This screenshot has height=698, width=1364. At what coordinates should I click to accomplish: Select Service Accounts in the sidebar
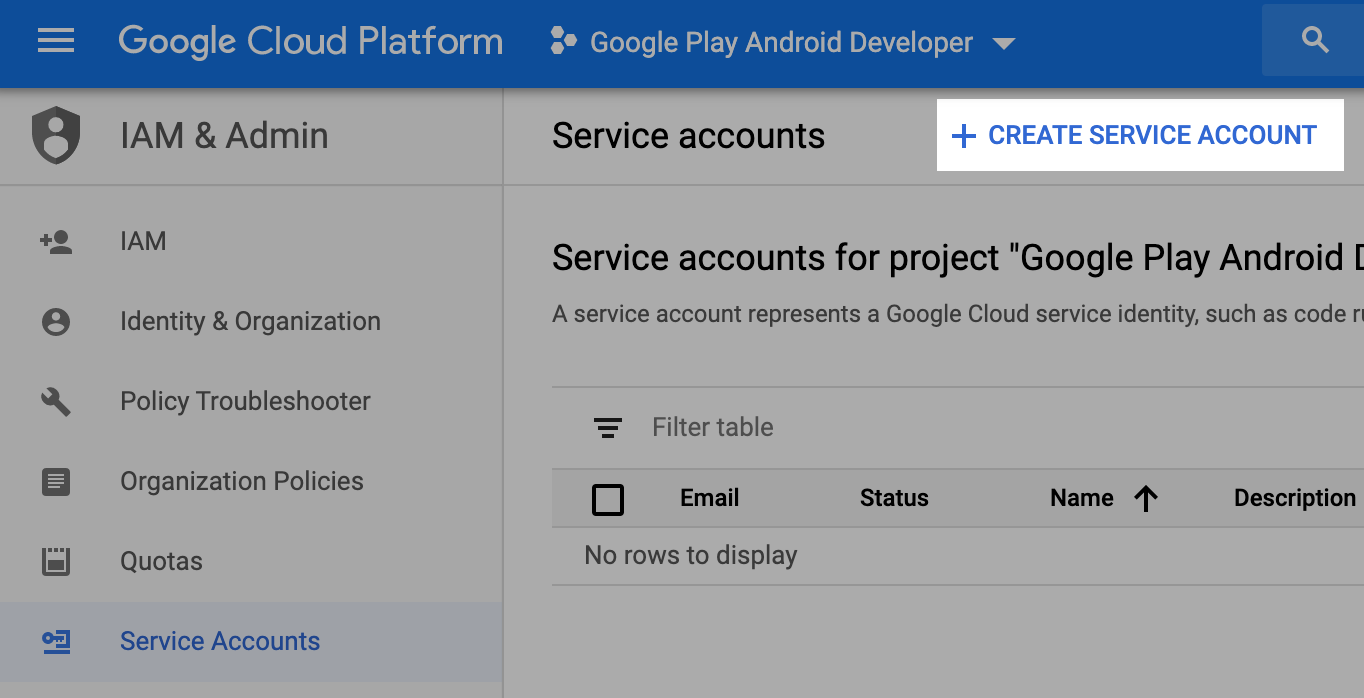pyautogui.click(x=251, y=641)
